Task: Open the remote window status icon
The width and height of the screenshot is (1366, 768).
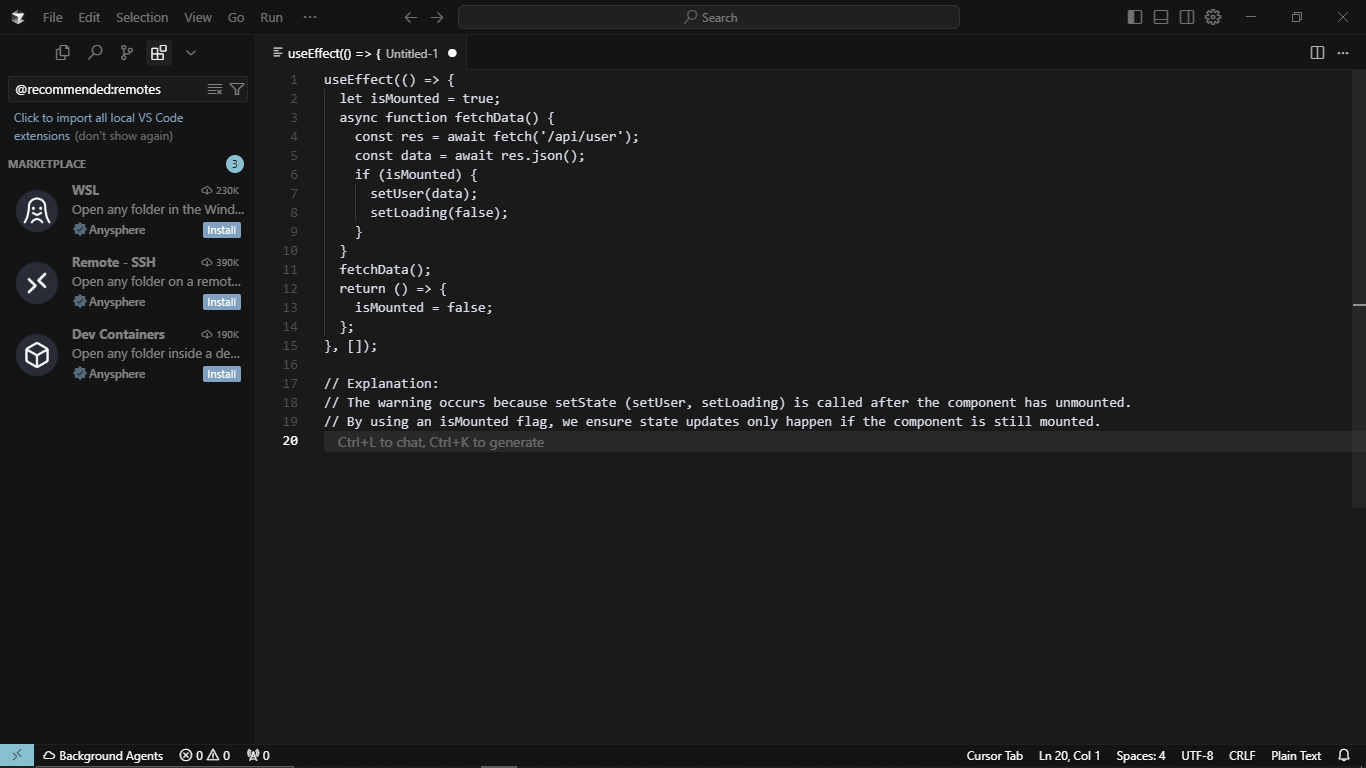Action: click(x=17, y=756)
